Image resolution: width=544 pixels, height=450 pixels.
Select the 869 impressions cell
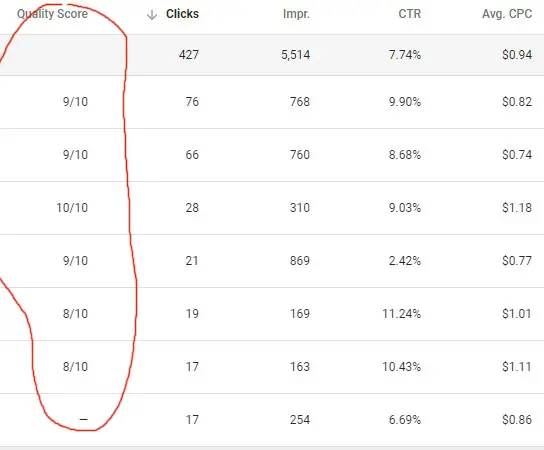point(300,261)
